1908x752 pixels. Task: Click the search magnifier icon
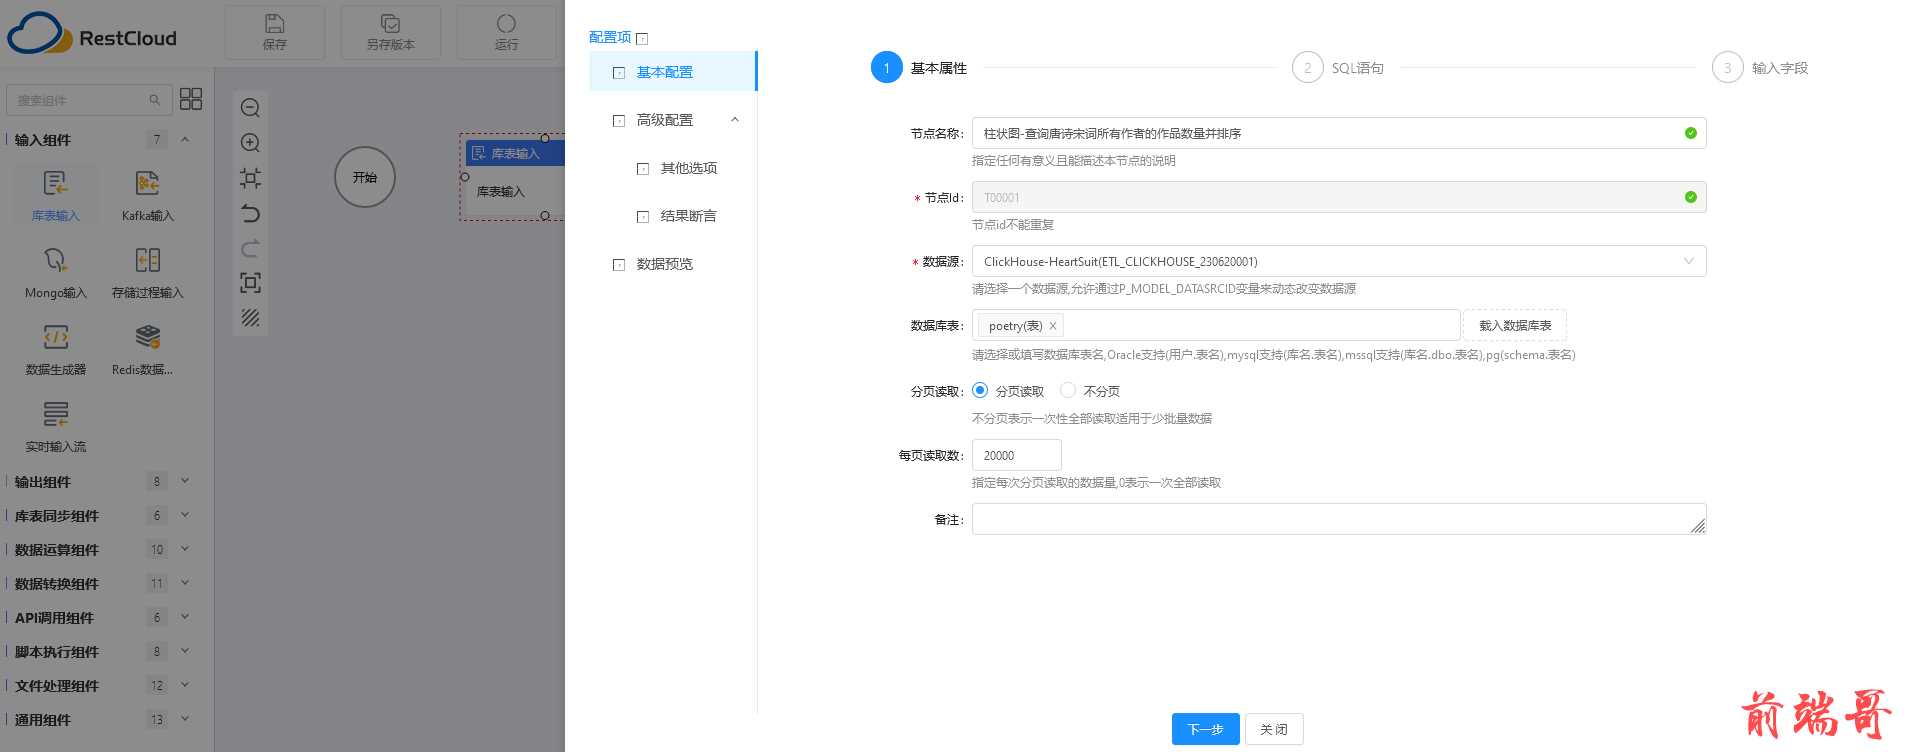pyautogui.click(x=154, y=100)
